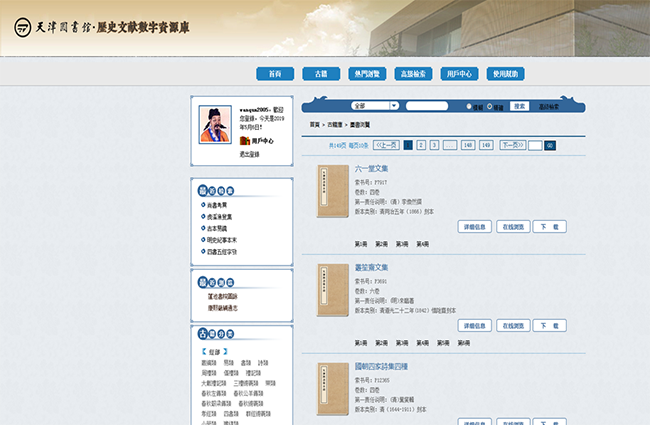Viewport: 650px width, 425px height.
Task: Go to page 2 in the pagination
Action: 421,145
